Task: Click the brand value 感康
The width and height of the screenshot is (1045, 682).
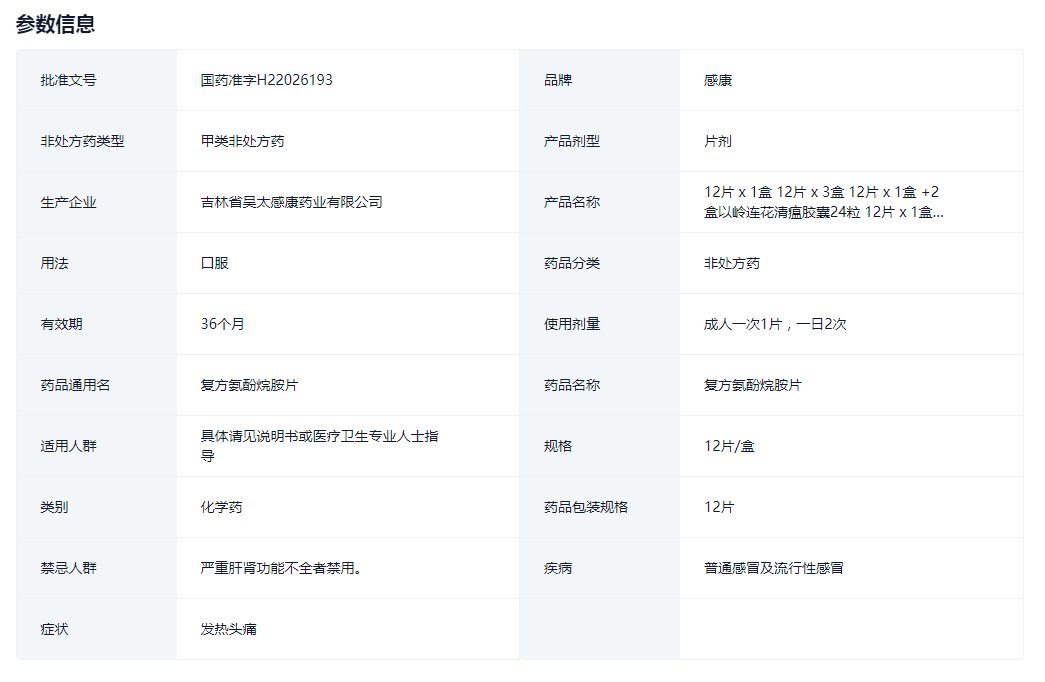Action: click(x=718, y=80)
